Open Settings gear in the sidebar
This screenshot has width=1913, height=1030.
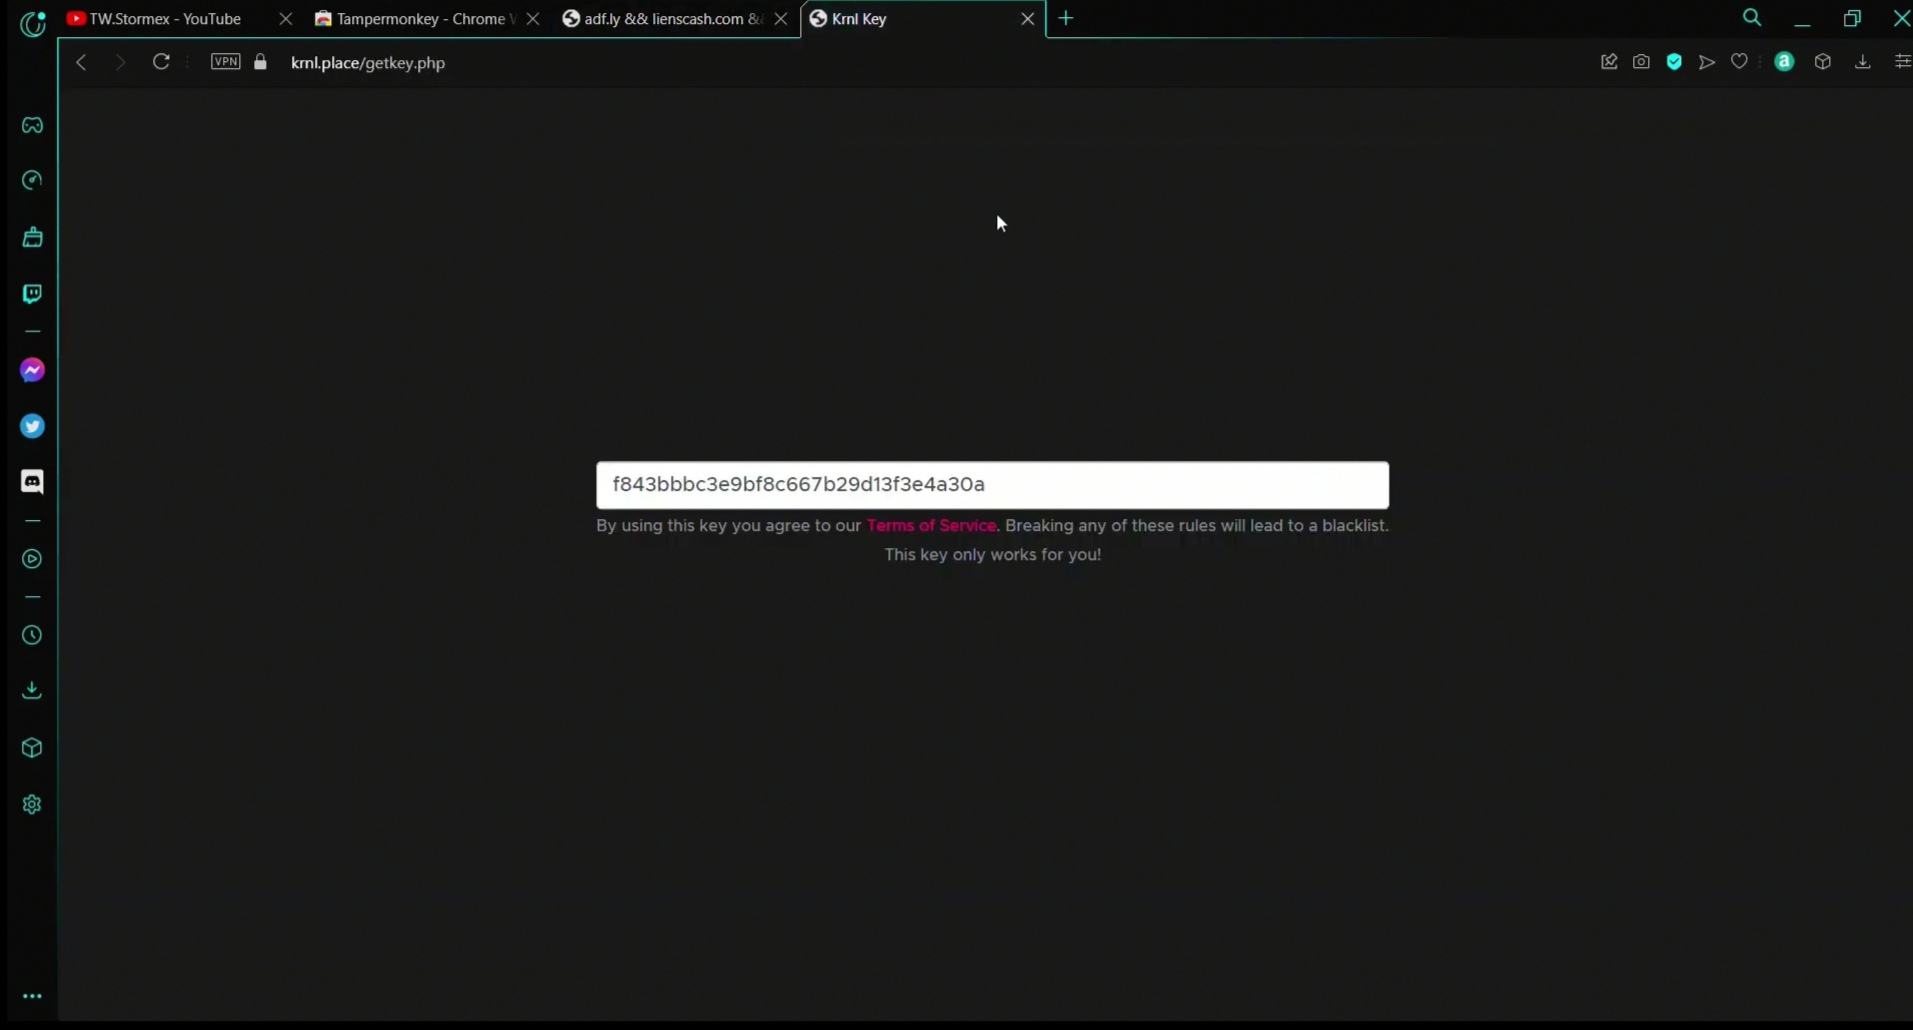(32, 804)
